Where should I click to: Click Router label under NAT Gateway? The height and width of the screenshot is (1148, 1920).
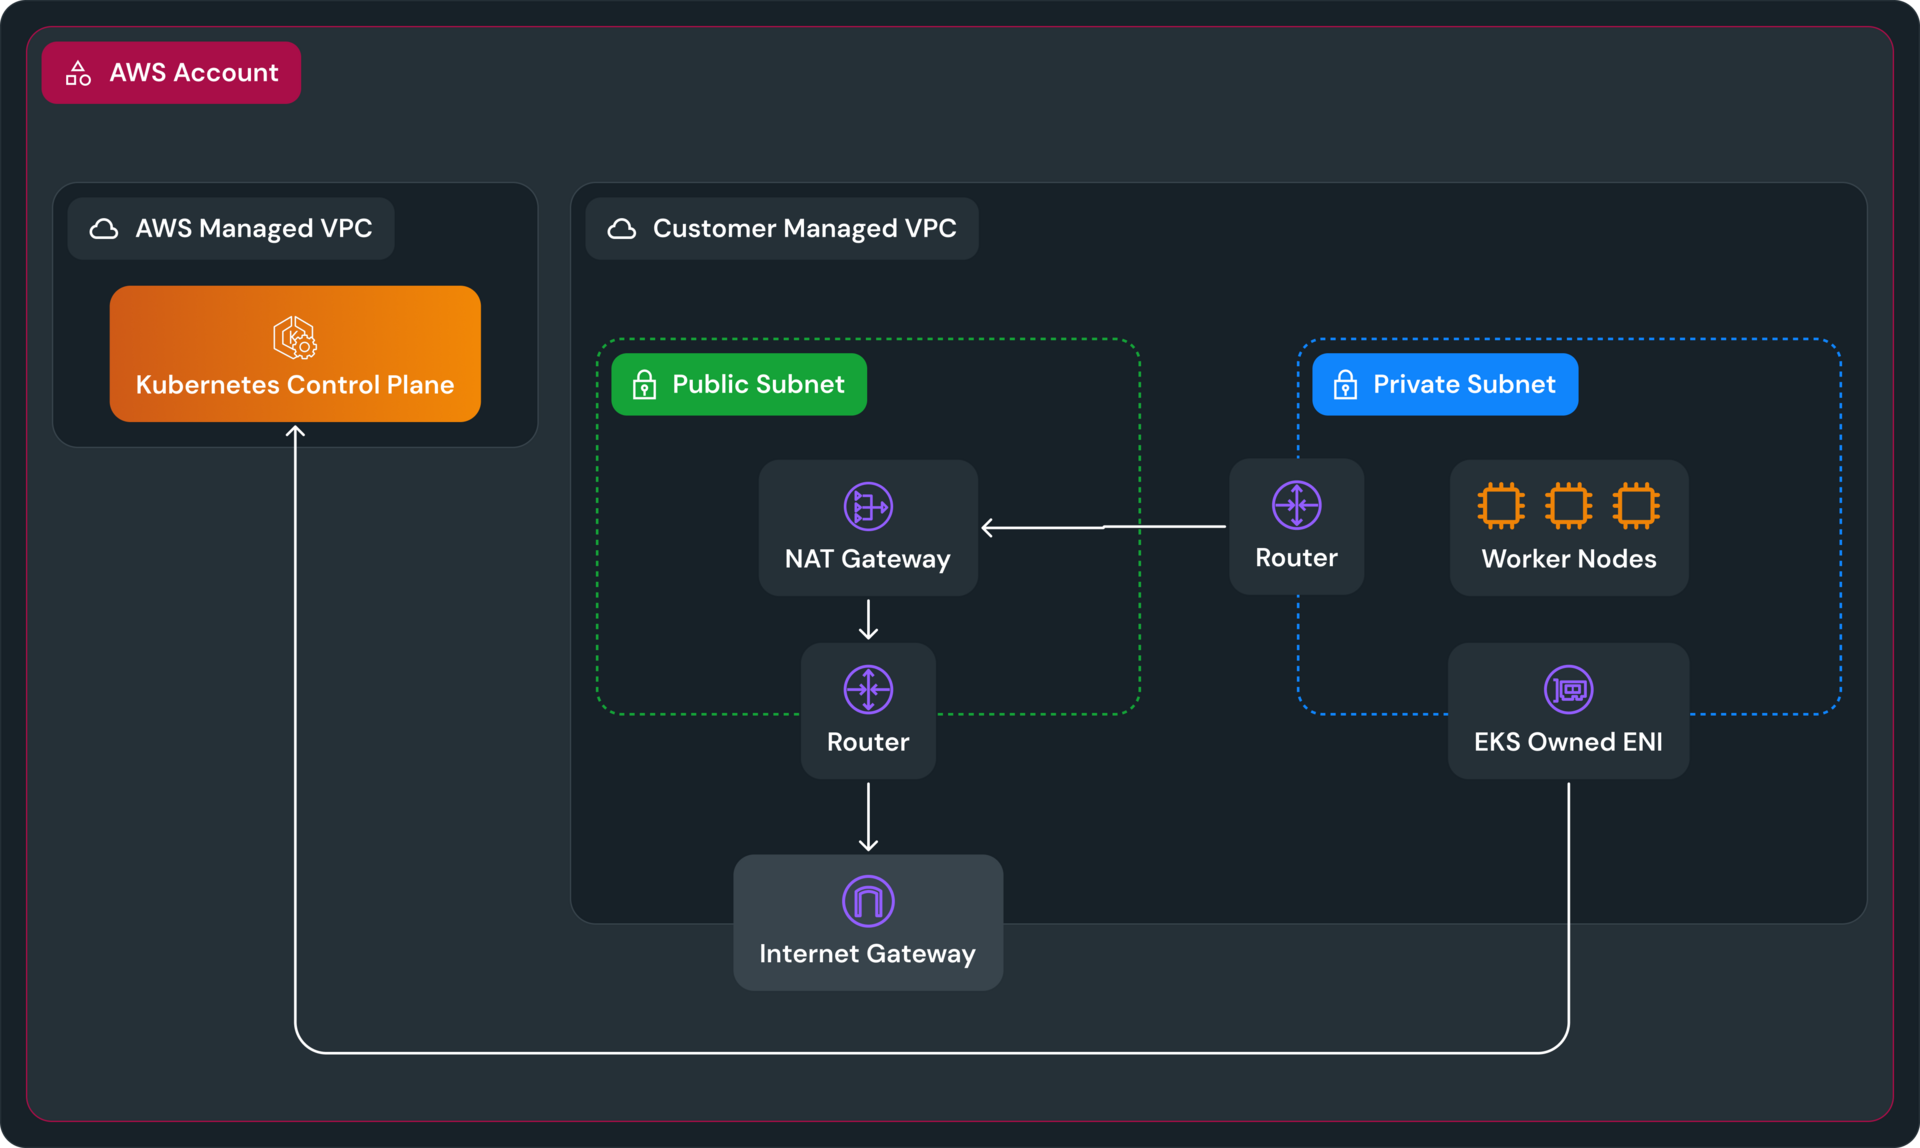(868, 742)
